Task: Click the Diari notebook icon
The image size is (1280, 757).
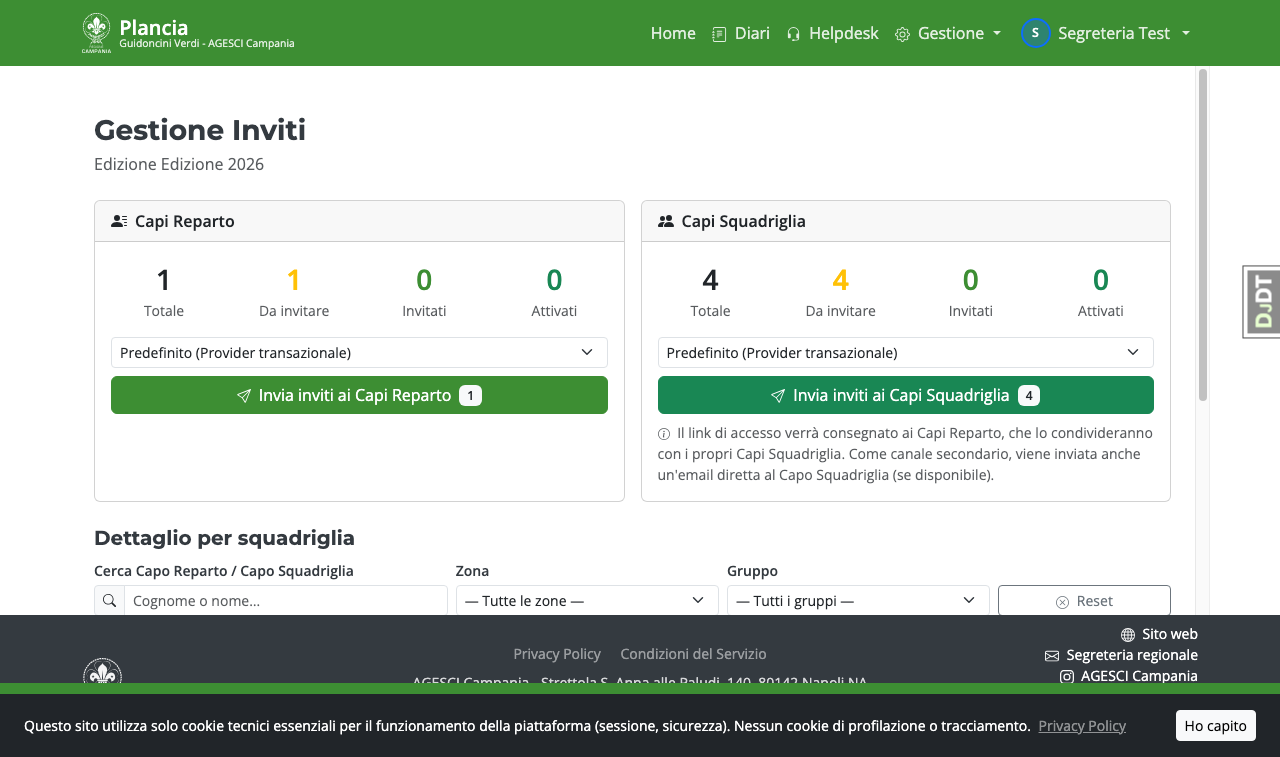Action: 719,34
